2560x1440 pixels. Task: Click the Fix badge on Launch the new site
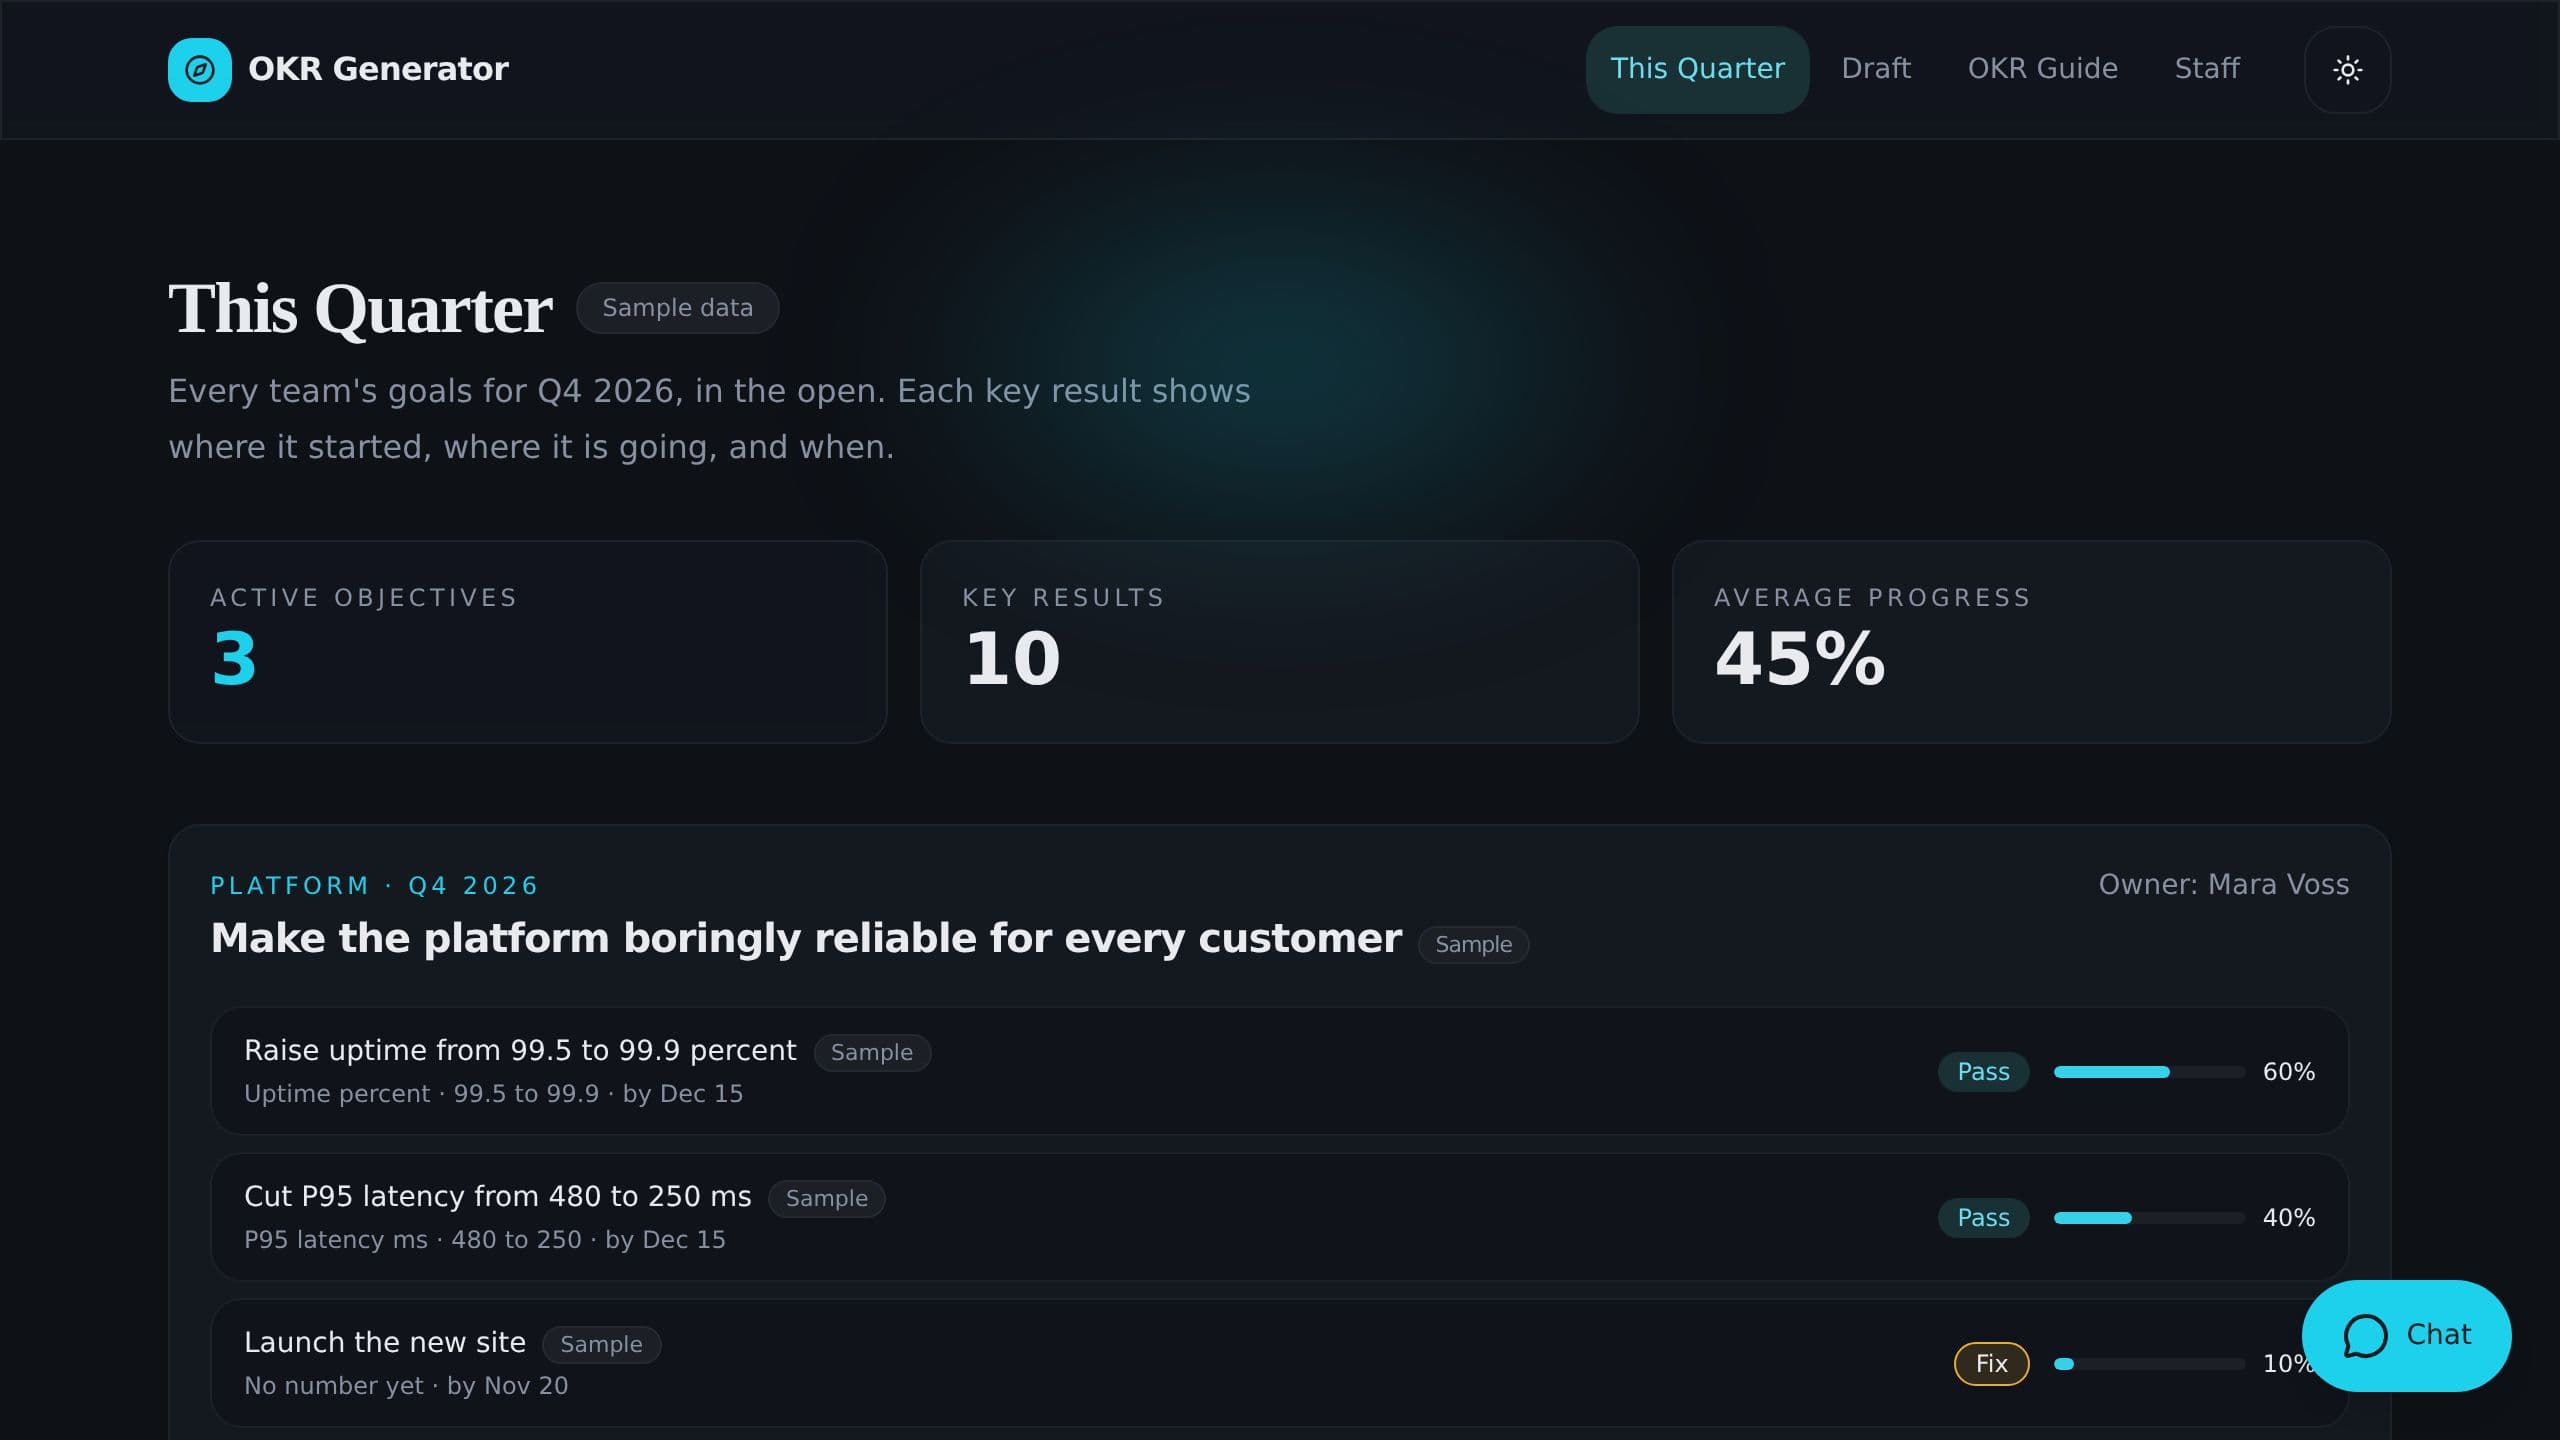(x=1991, y=1364)
